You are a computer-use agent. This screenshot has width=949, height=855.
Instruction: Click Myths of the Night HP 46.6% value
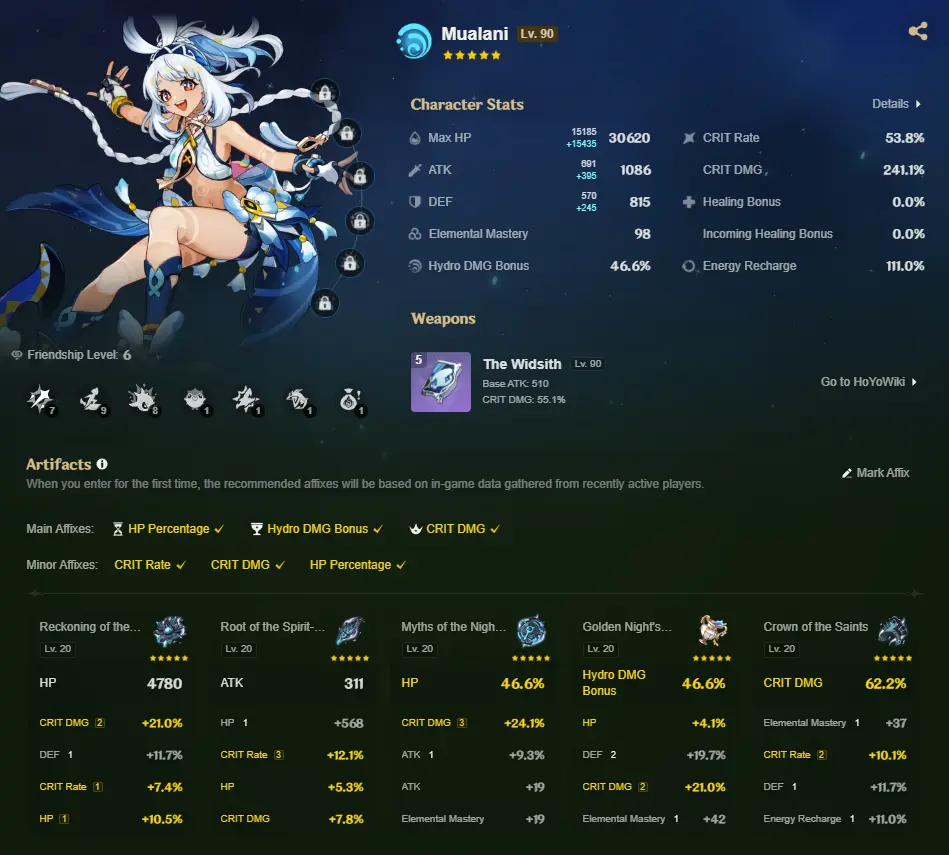pos(522,684)
